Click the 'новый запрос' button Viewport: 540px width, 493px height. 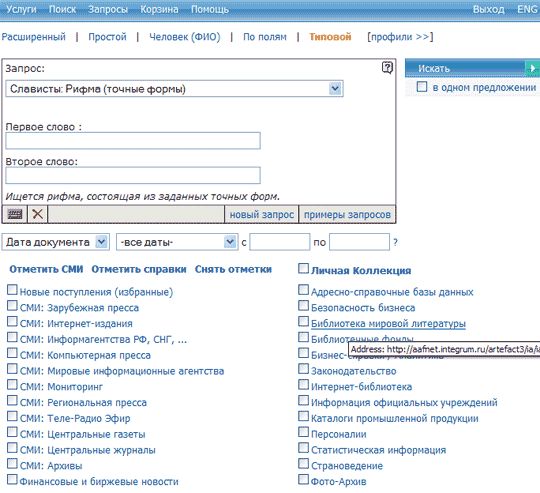click(262, 214)
